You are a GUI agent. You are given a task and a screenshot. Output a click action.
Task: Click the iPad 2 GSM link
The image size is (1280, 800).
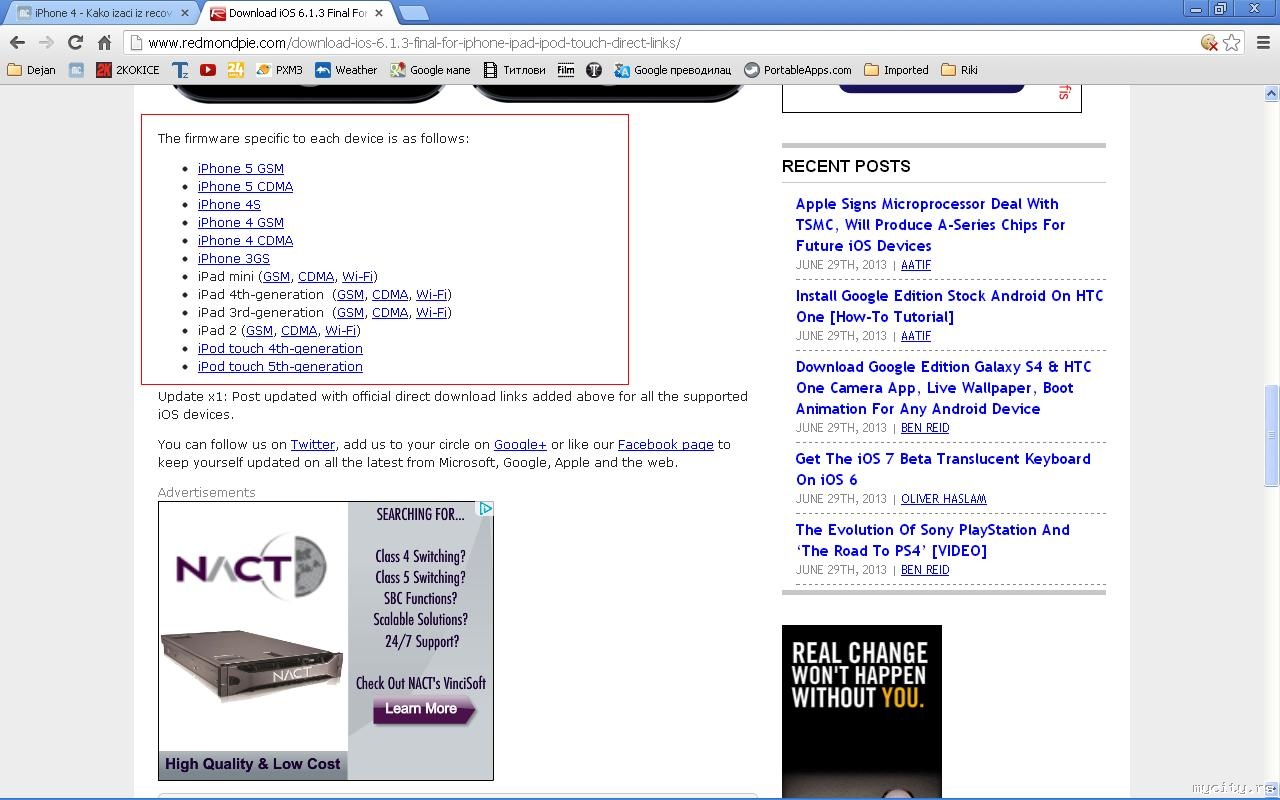pos(259,331)
